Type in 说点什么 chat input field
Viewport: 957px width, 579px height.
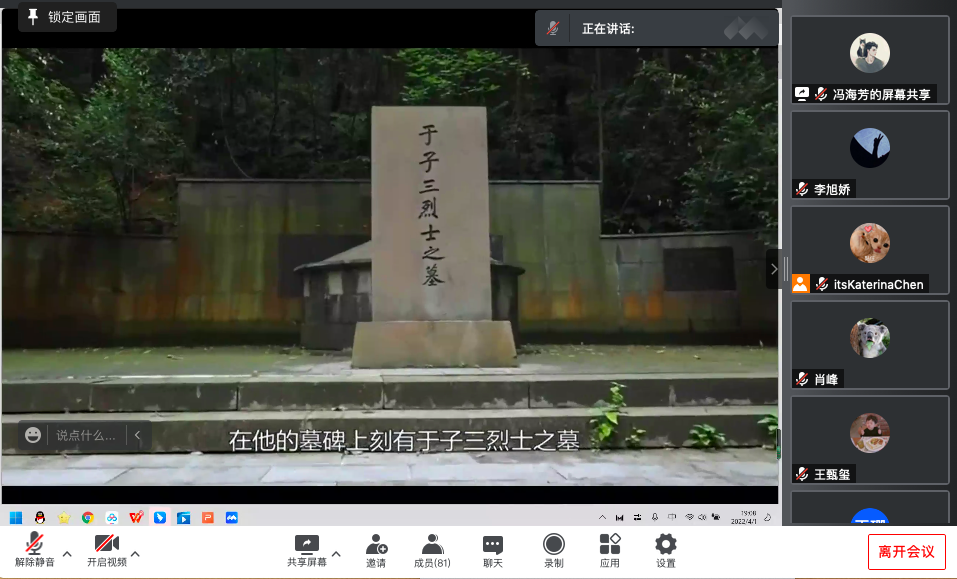(86, 435)
